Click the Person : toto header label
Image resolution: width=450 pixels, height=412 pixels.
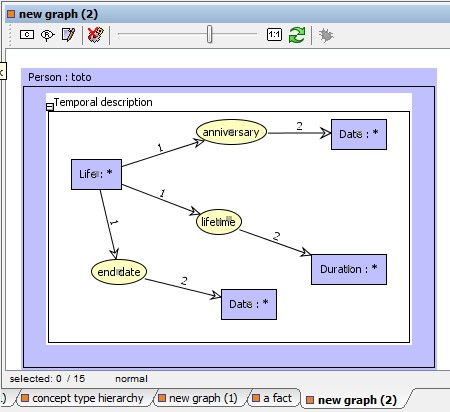60,77
